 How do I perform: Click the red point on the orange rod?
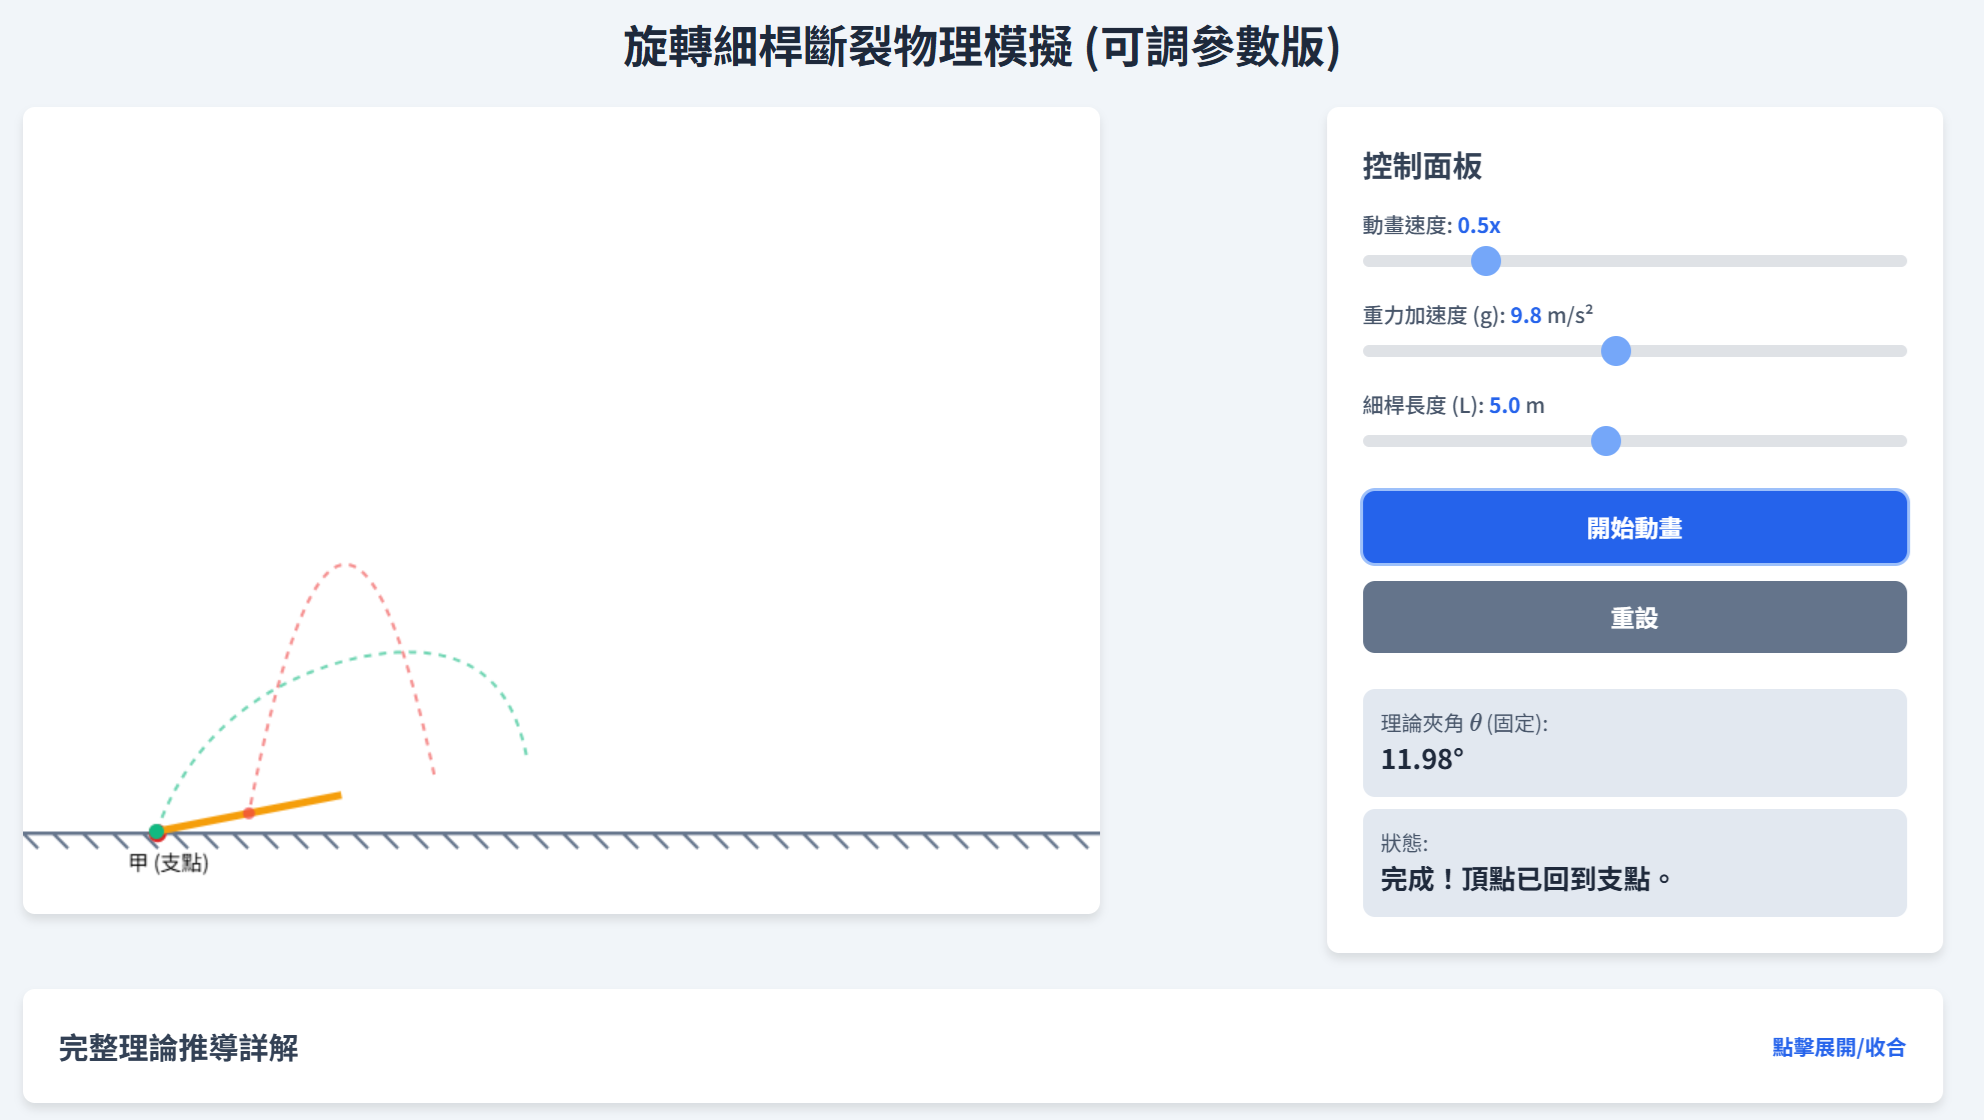click(248, 813)
